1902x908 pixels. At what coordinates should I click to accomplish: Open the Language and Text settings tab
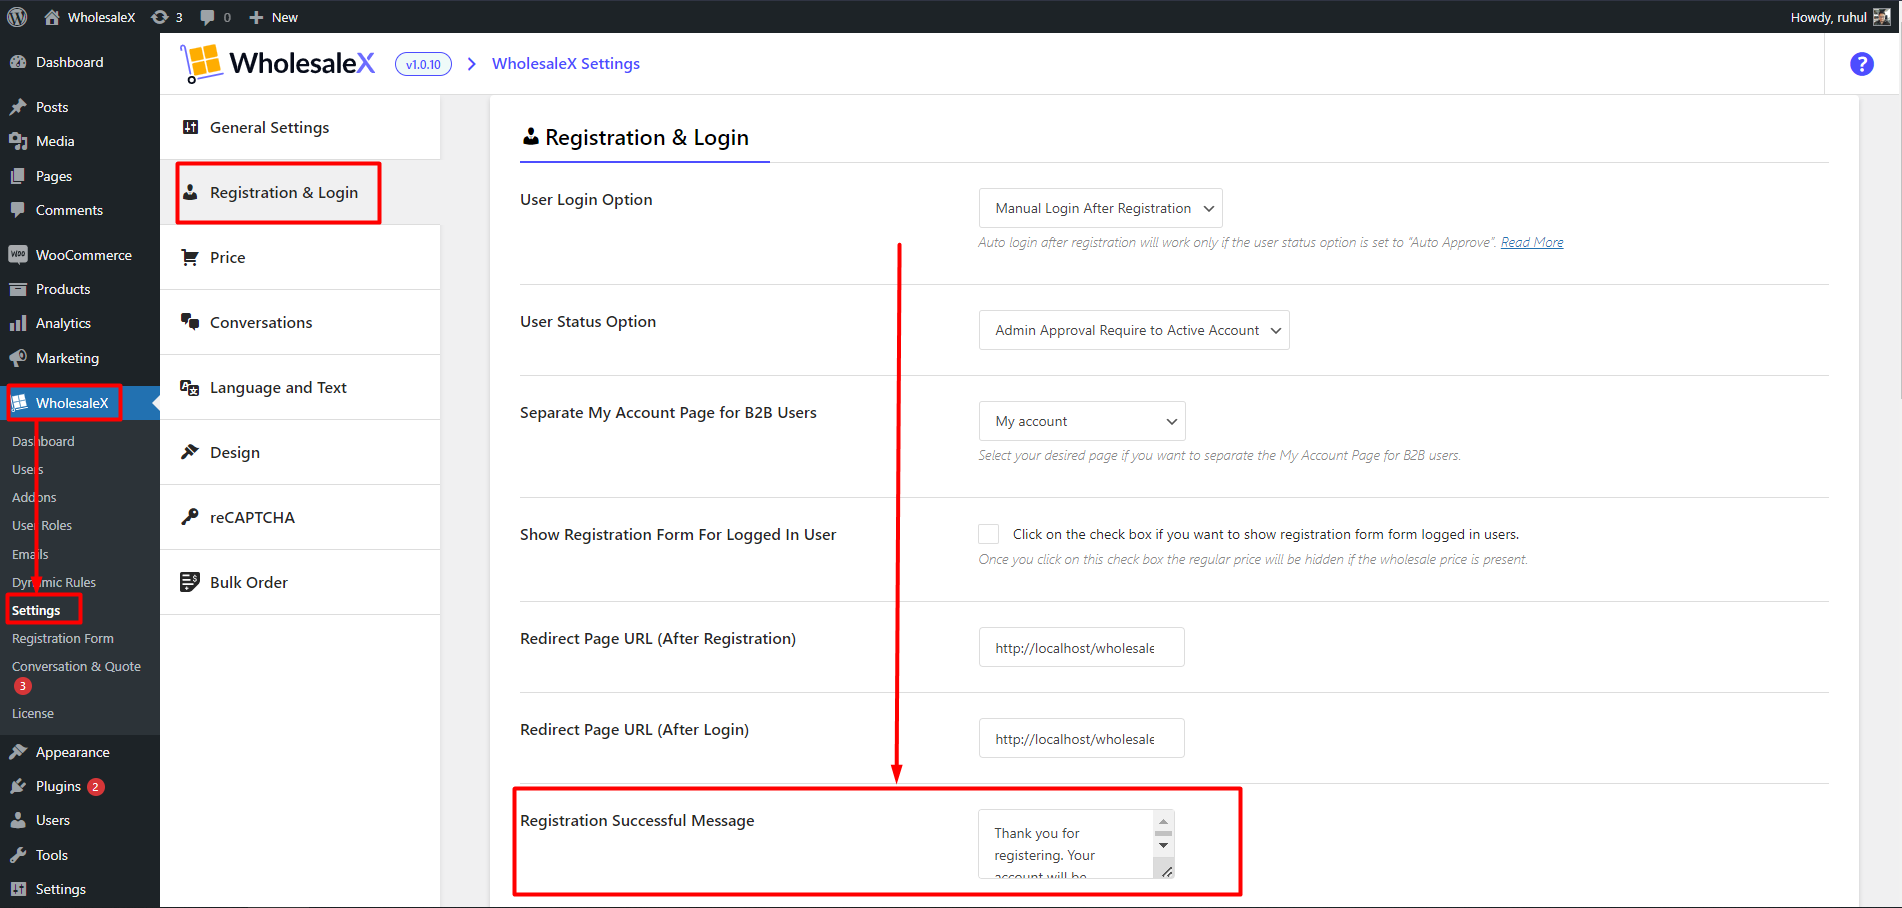pos(300,387)
